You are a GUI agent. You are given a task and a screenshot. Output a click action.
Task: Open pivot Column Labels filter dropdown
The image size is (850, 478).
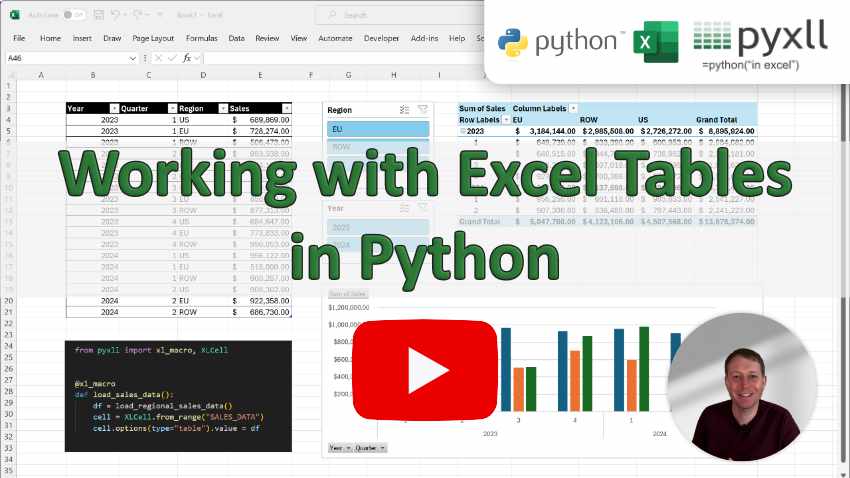pyautogui.click(x=573, y=108)
